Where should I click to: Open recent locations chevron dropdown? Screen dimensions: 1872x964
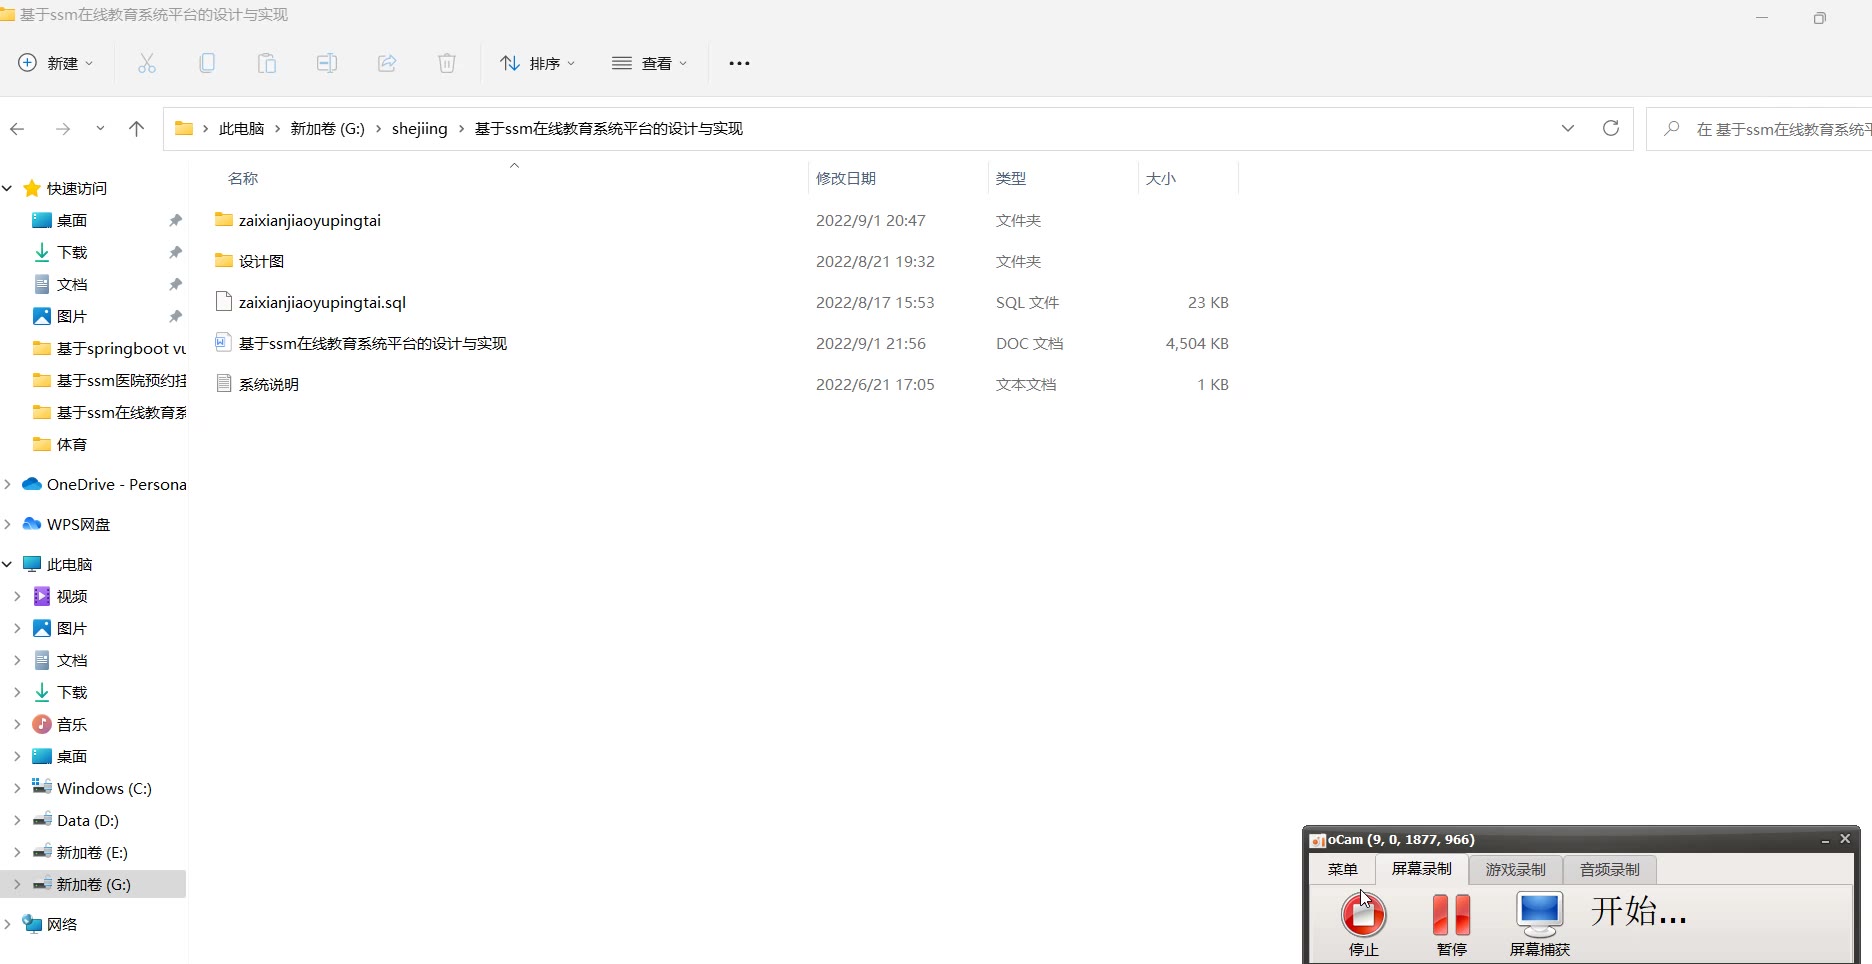[x=100, y=128]
